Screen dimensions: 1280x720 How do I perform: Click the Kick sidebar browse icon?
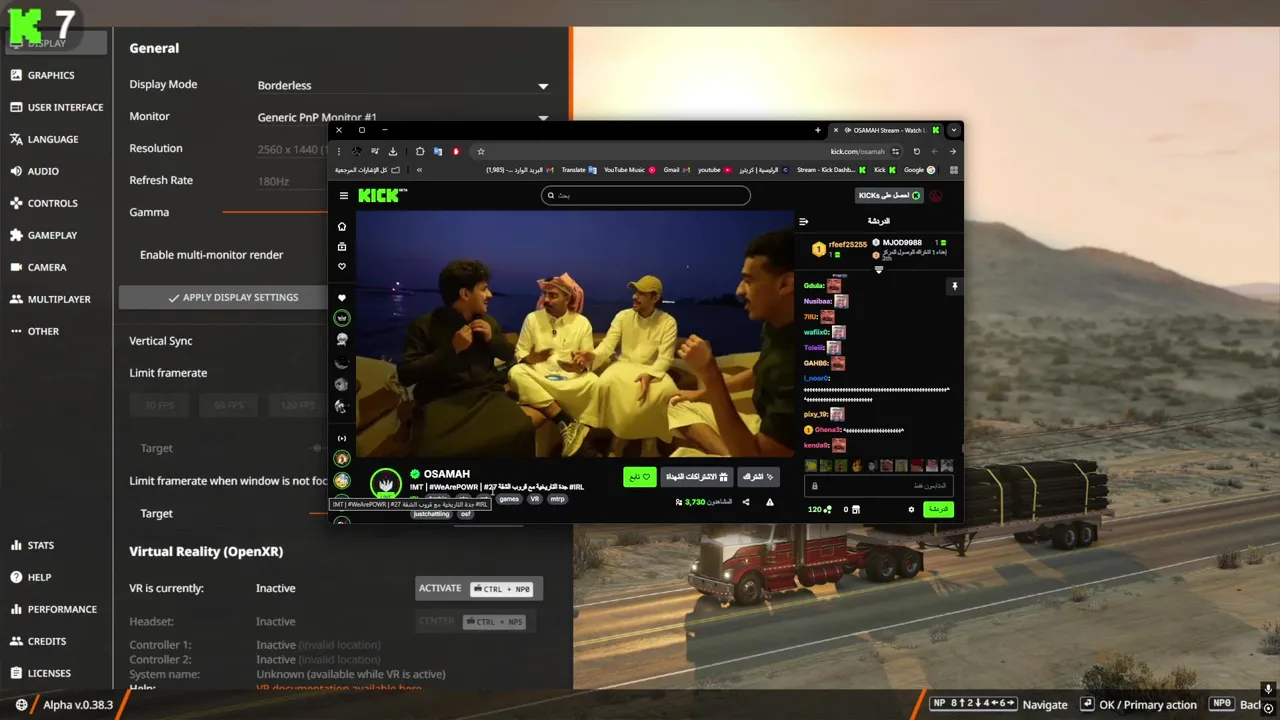point(342,247)
